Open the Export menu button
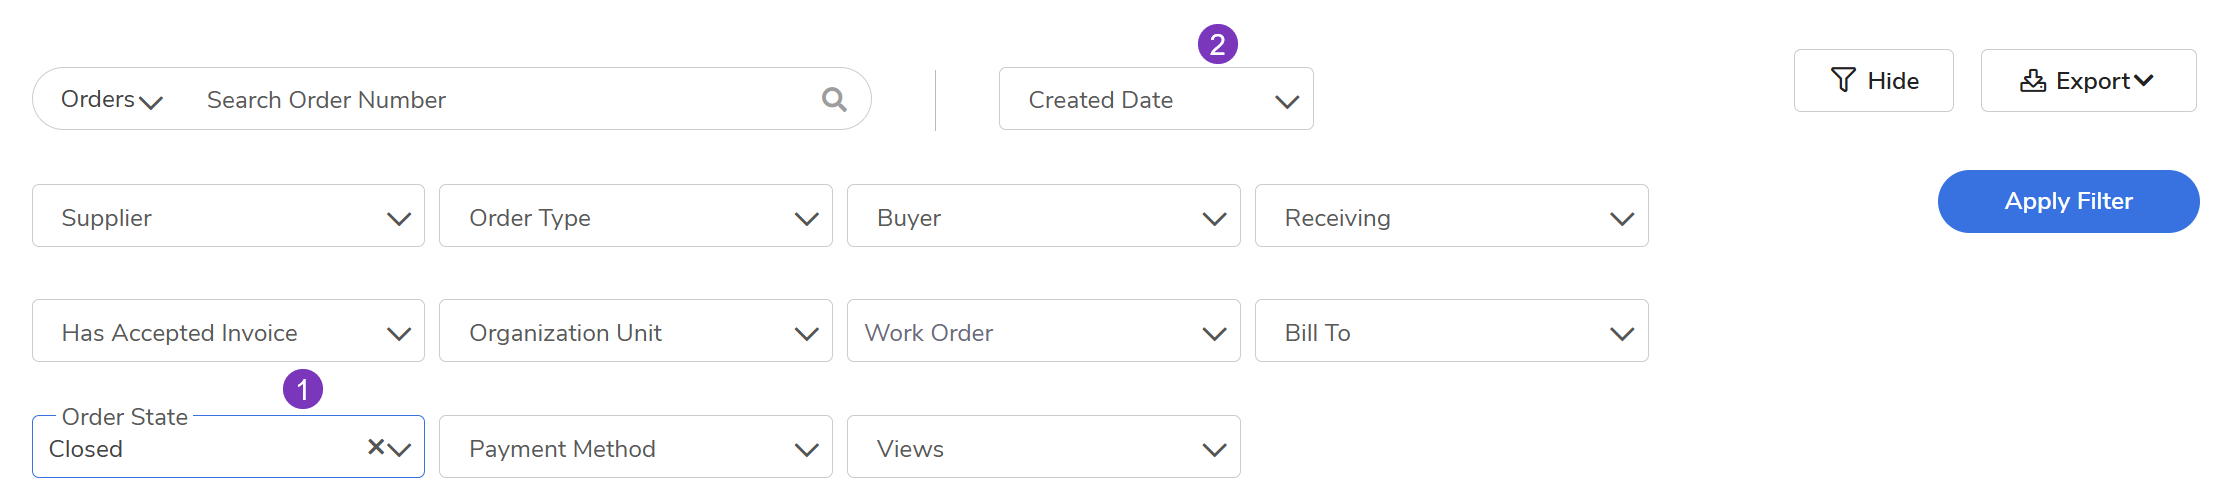 click(2088, 81)
